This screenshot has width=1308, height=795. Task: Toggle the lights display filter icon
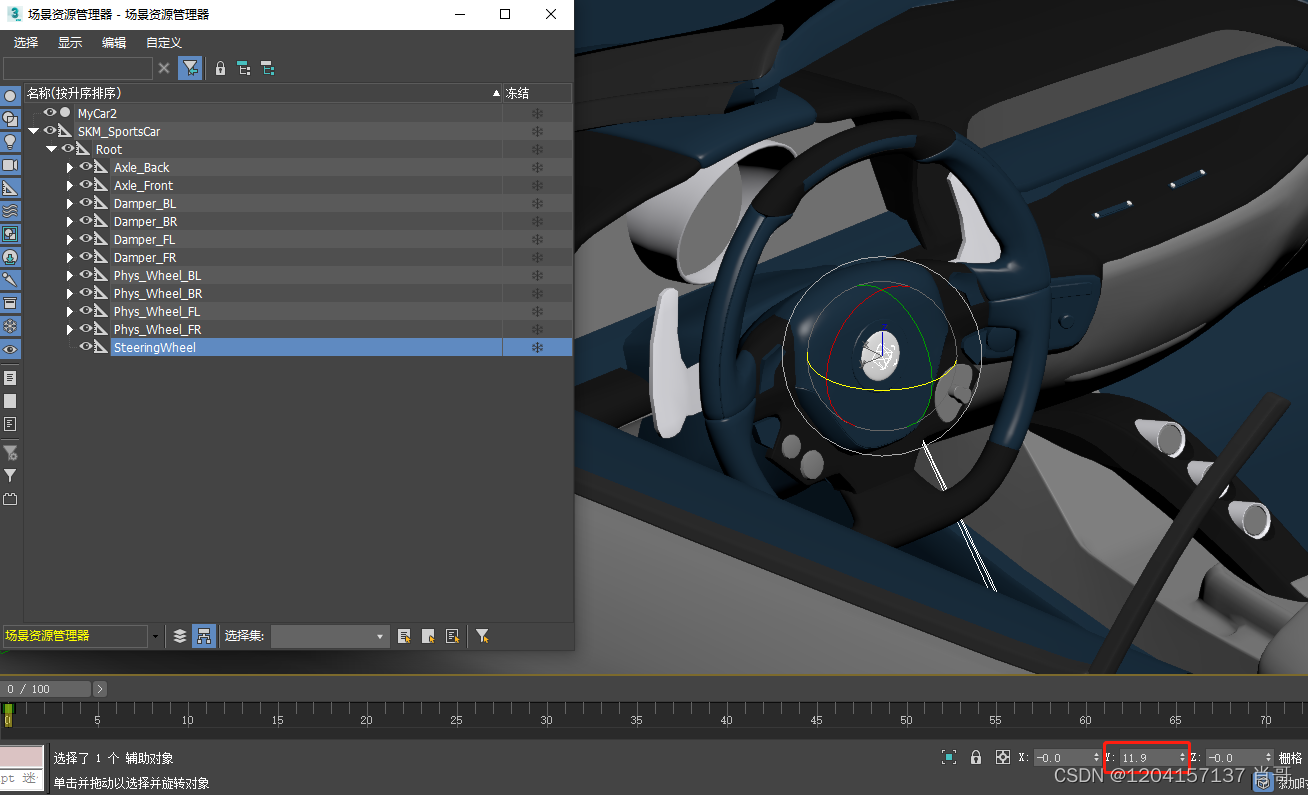tap(10, 142)
